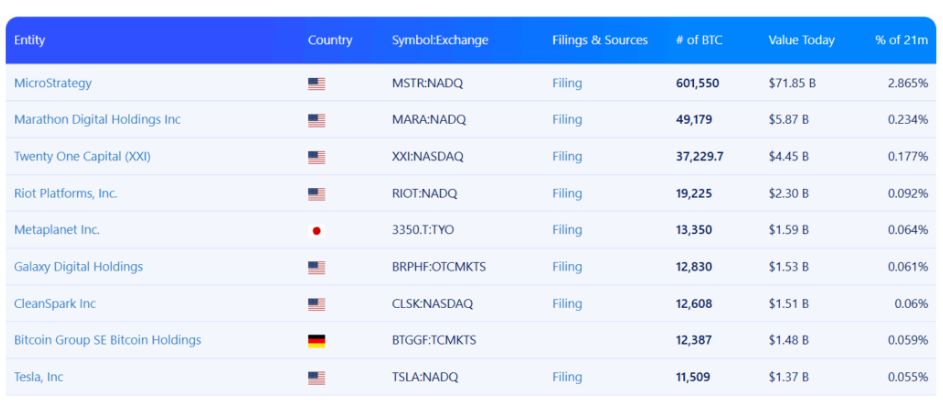The image size is (943, 406).
Task: Open Bitcoin Group SE Bitcoin Holdings link
Action: pyautogui.click(x=107, y=340)
